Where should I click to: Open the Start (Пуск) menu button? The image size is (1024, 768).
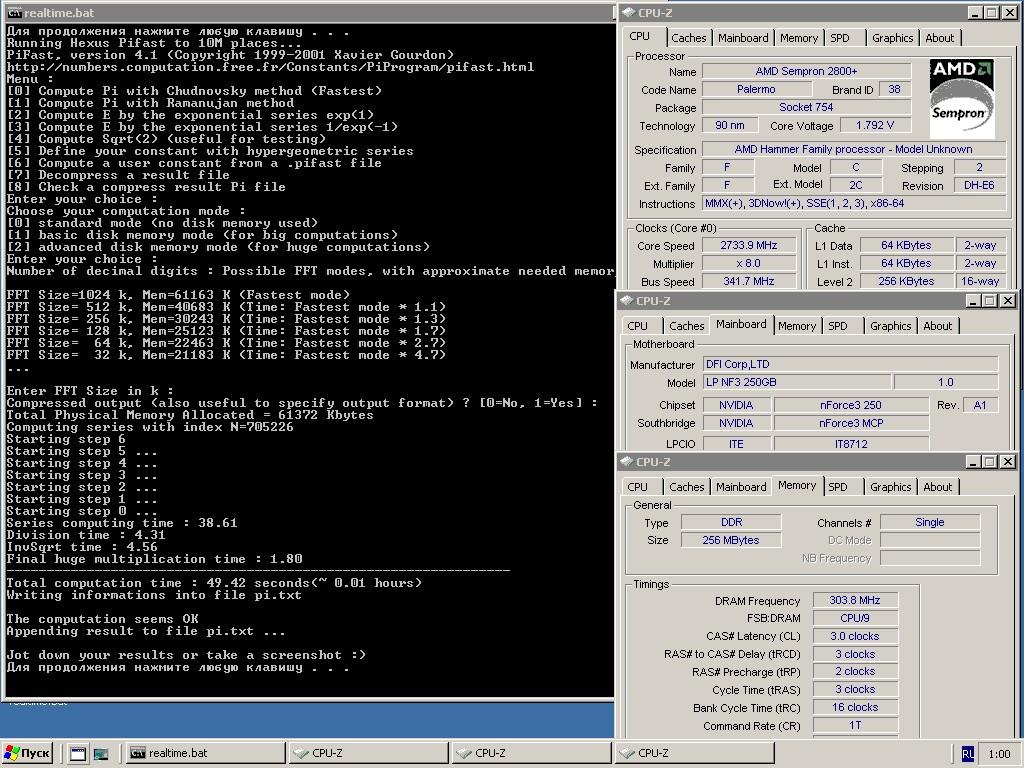pos(27,753)
